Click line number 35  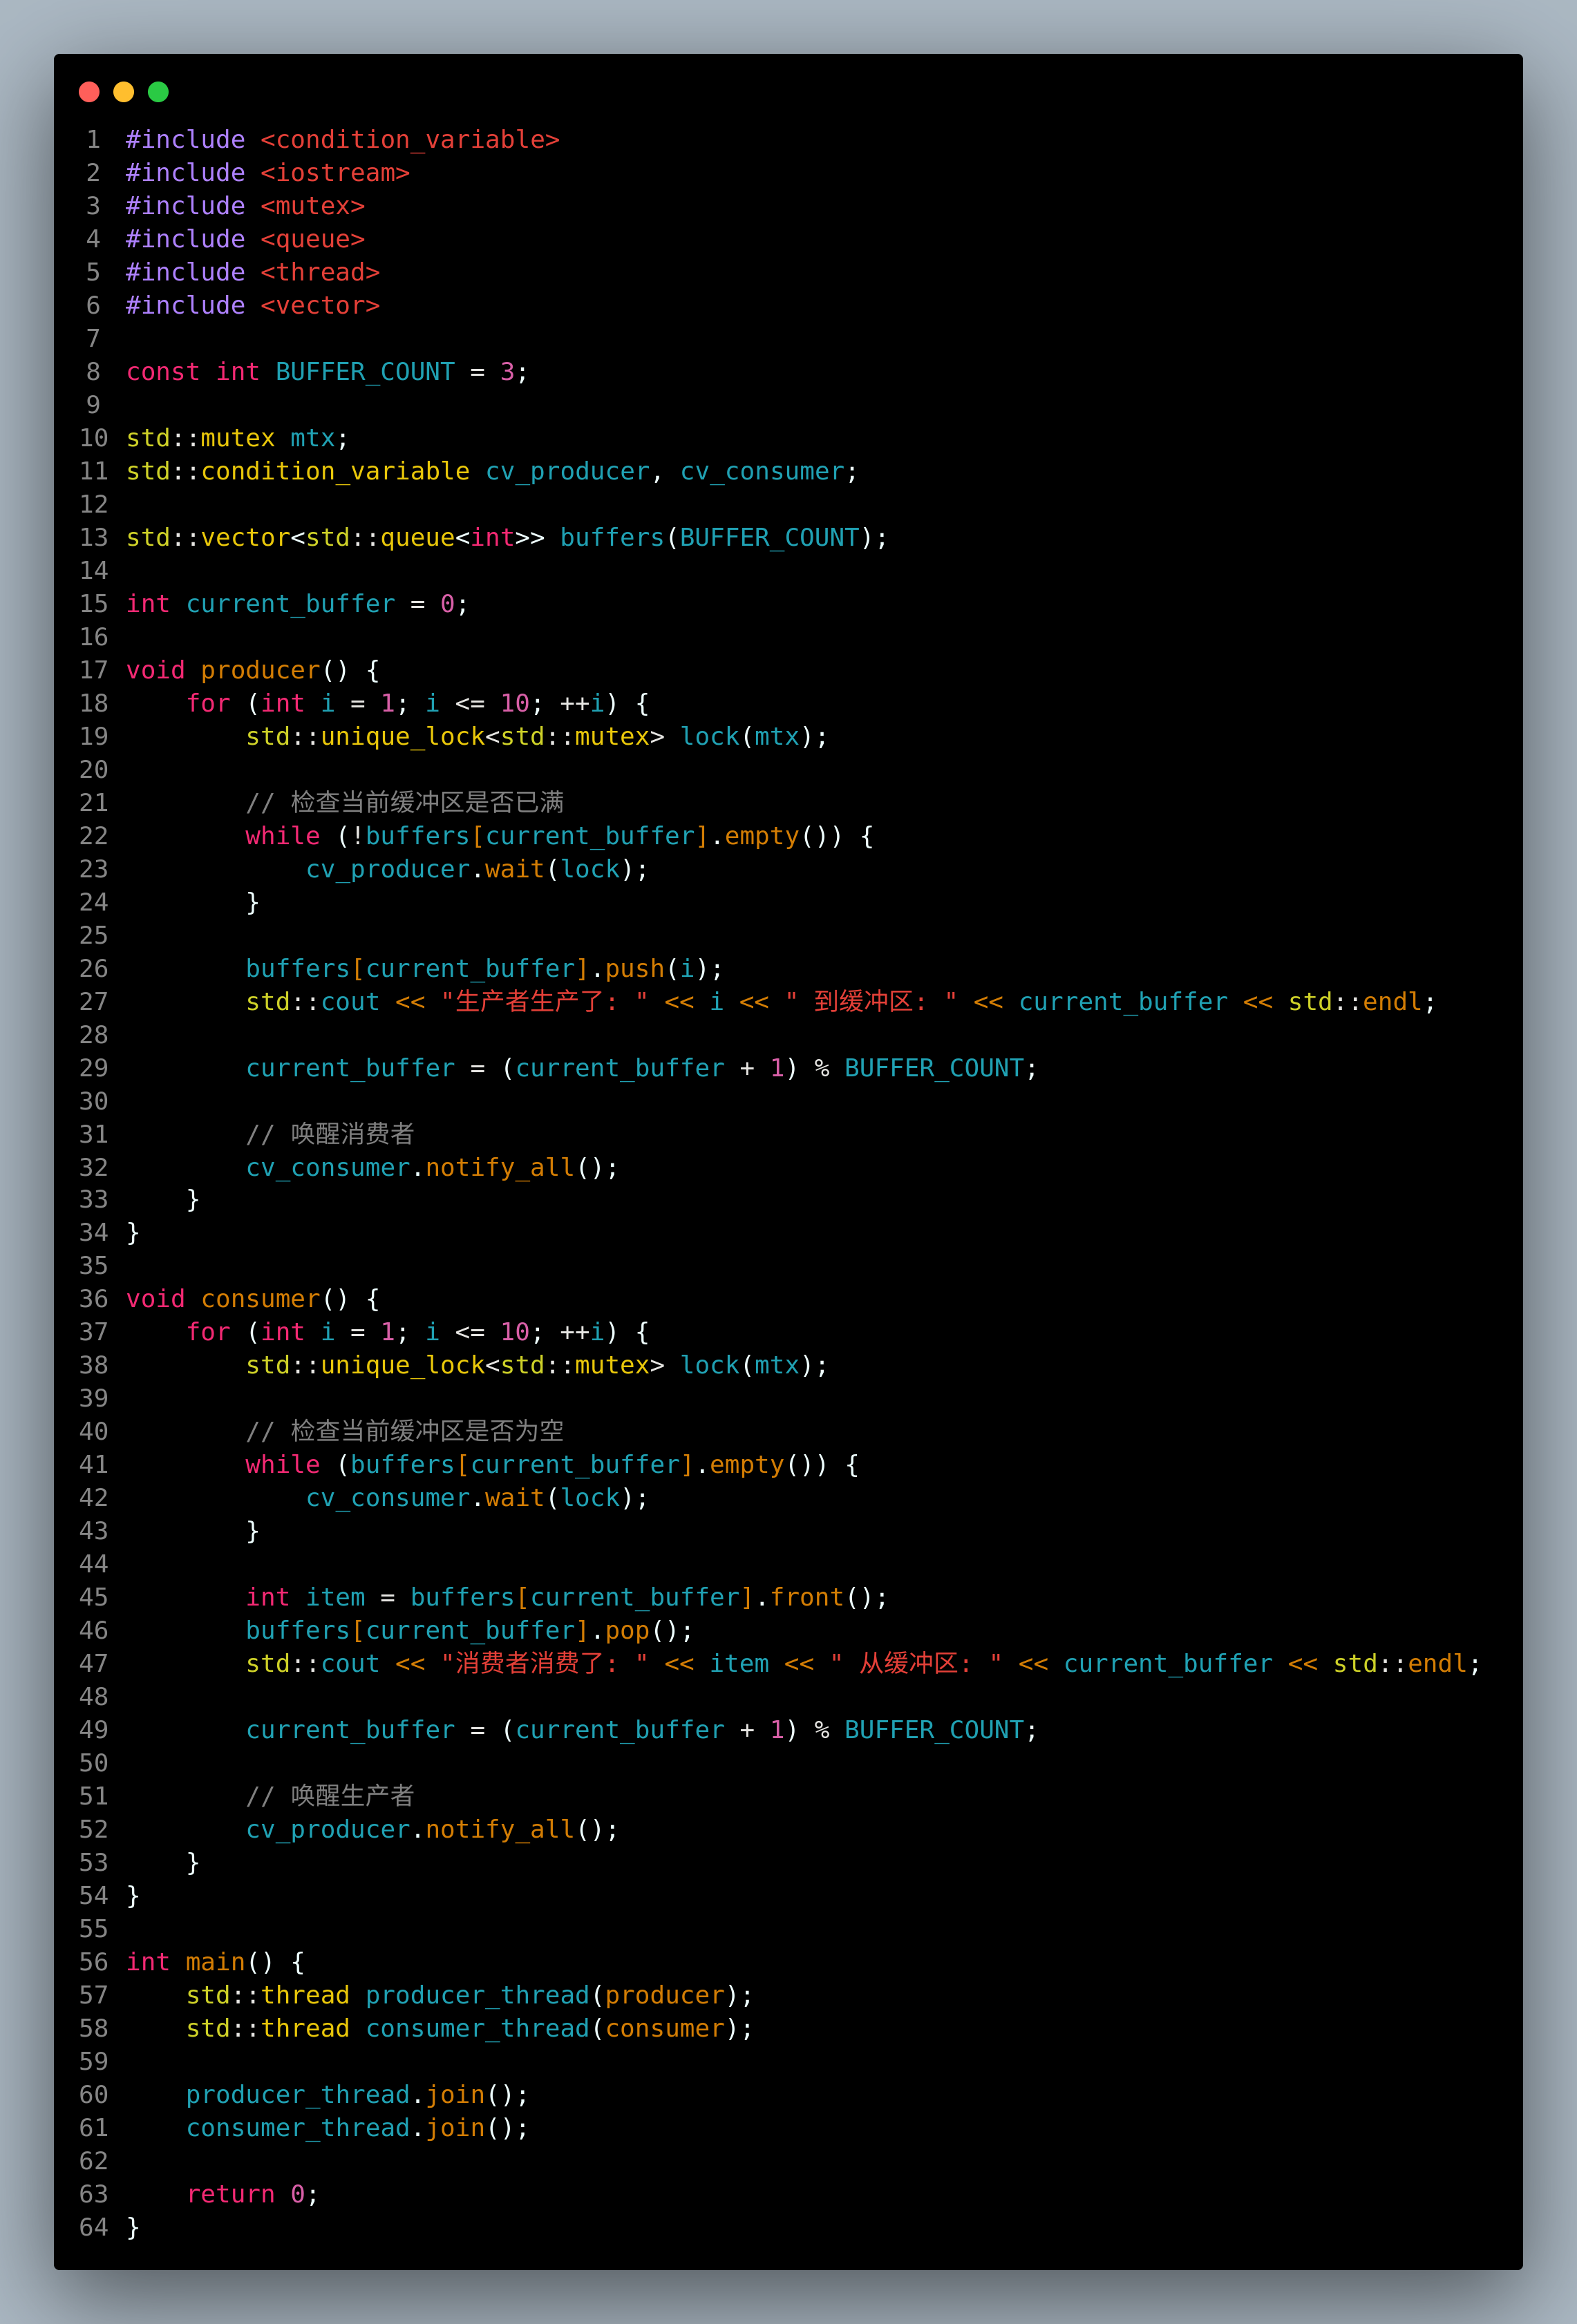click(x=93, y=1266)
